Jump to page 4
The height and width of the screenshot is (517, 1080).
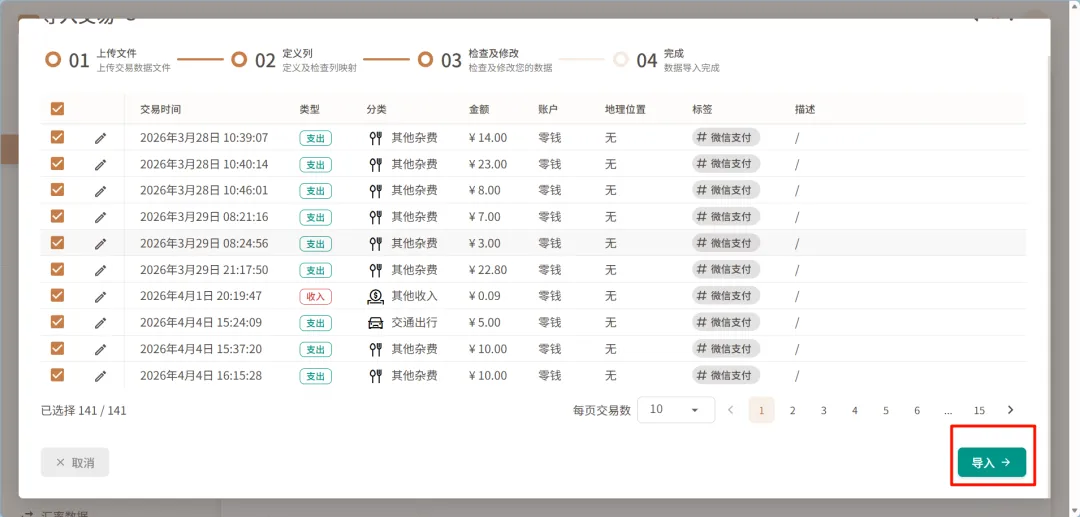click(855, 410)
